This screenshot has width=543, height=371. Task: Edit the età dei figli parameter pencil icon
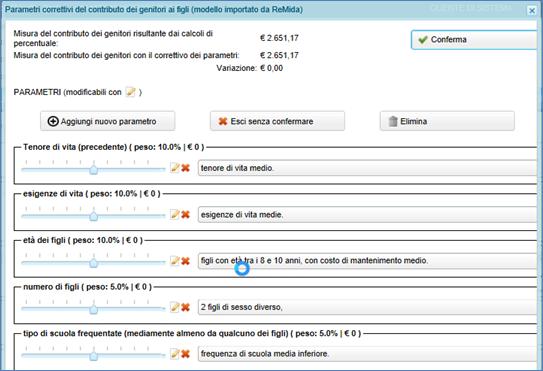pyautogui.click(x=175, y=260)
